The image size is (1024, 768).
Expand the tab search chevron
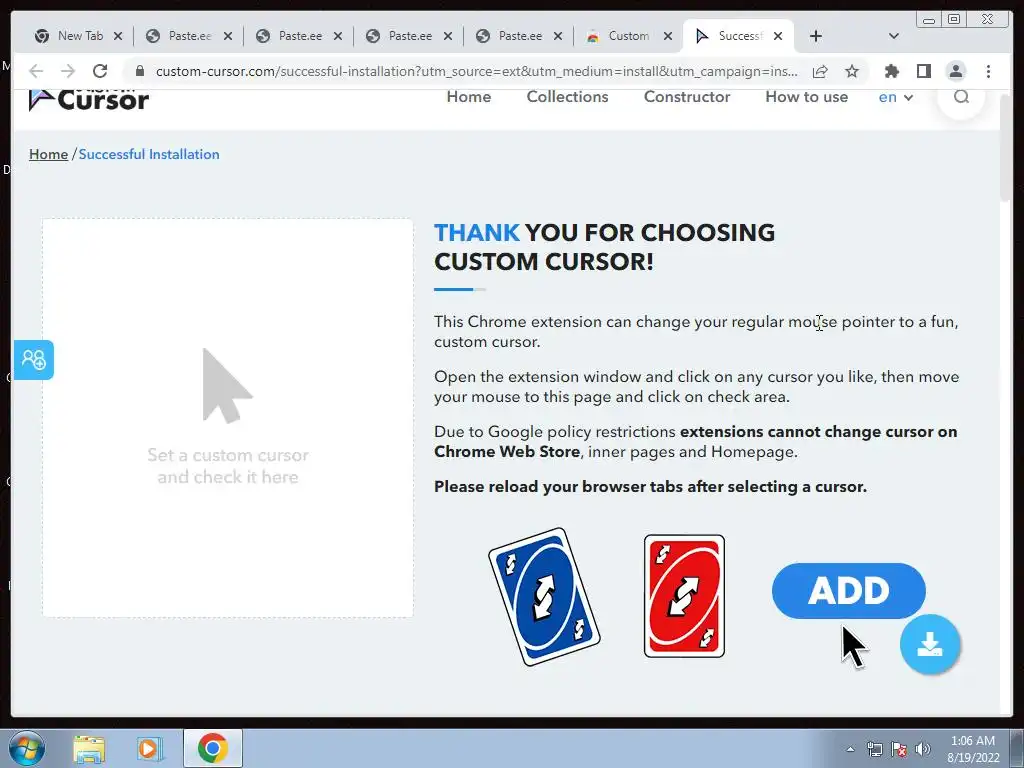894,36
